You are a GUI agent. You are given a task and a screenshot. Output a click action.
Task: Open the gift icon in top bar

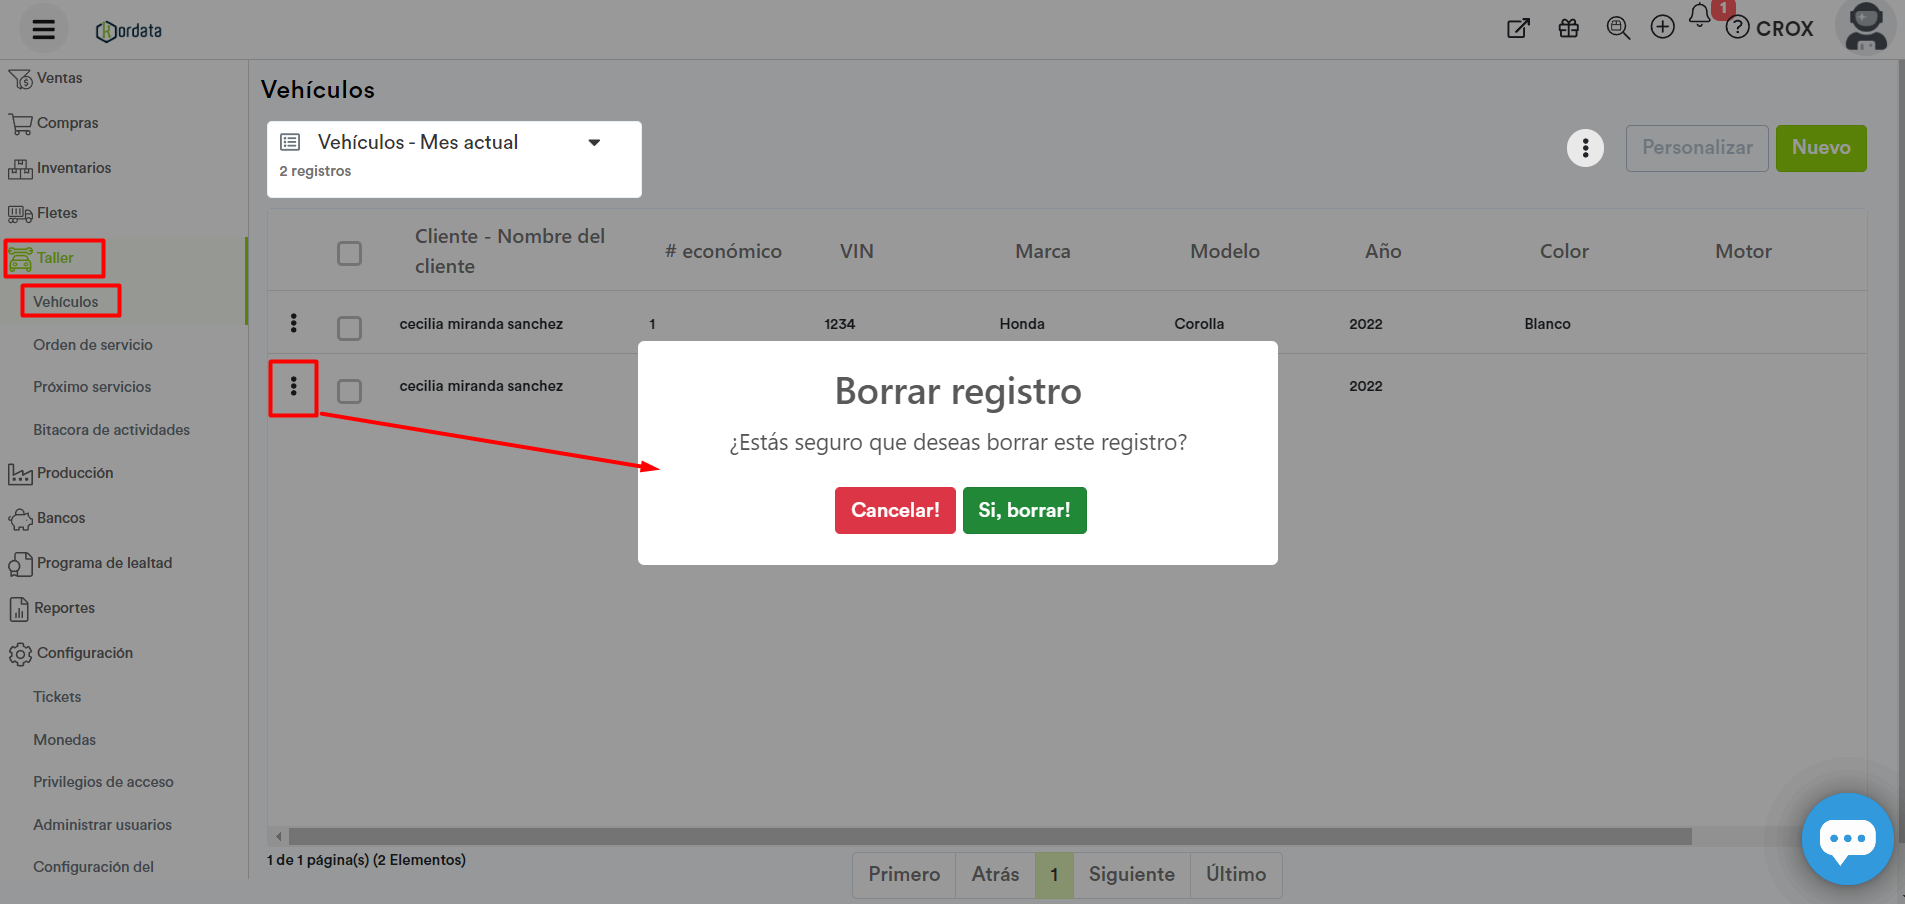1568,29
